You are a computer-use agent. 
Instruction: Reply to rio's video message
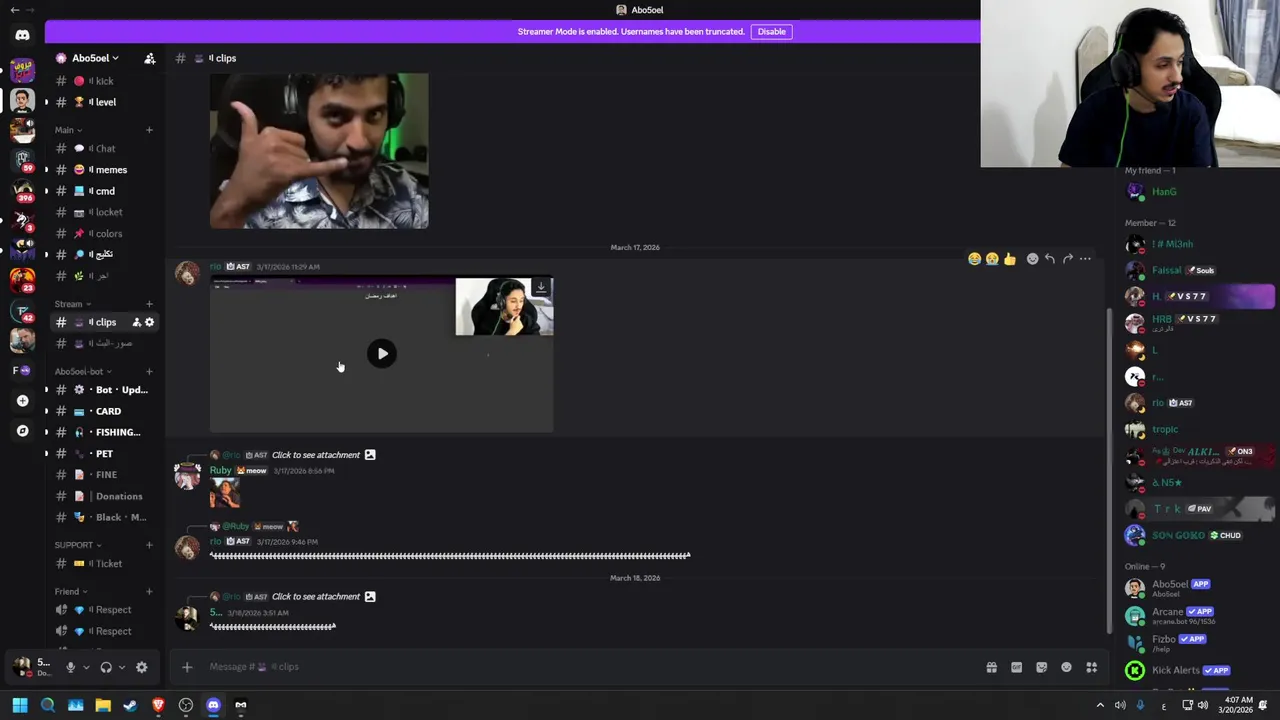(x=1050, y=259)
